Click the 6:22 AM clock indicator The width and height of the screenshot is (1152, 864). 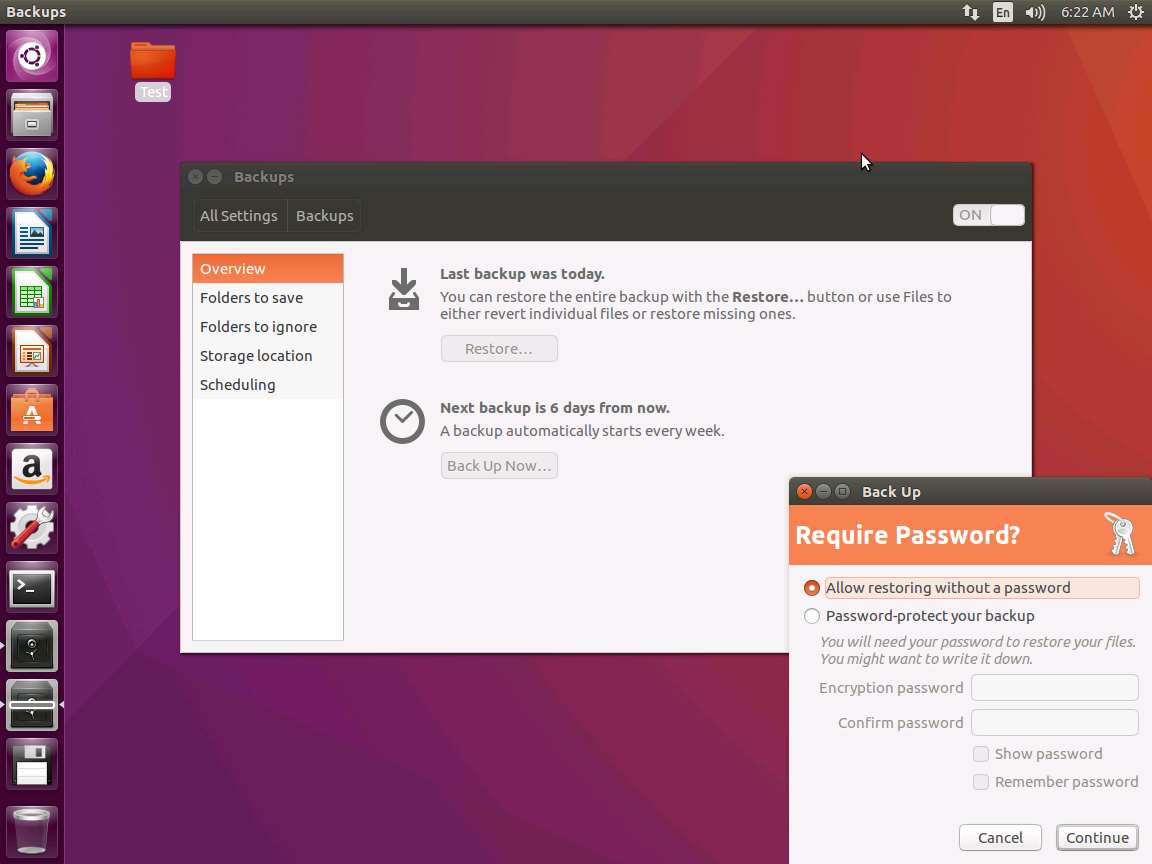(x=1087, y=12)
